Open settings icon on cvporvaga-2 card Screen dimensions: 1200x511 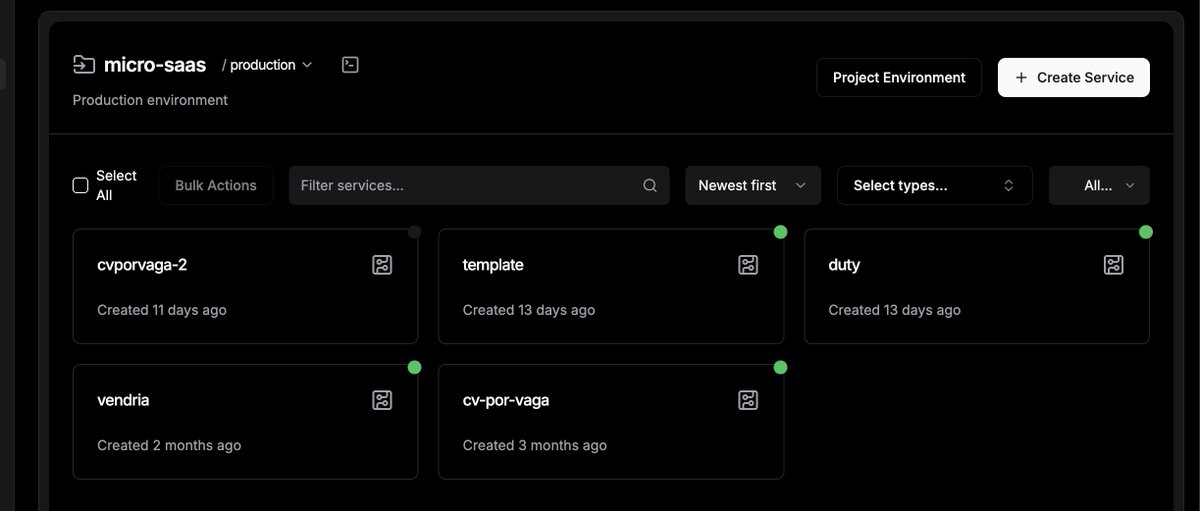click(x=382, y=265)
